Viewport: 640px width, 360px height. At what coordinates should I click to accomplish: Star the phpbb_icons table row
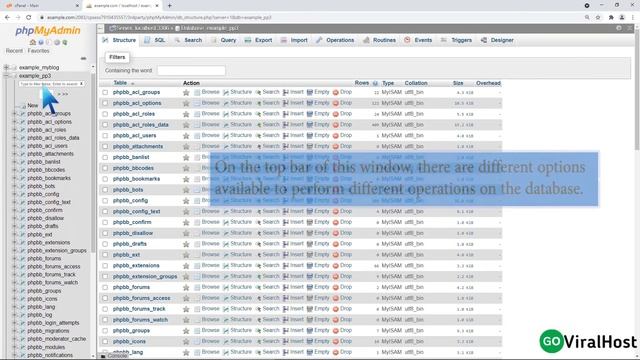click(186, 342)
